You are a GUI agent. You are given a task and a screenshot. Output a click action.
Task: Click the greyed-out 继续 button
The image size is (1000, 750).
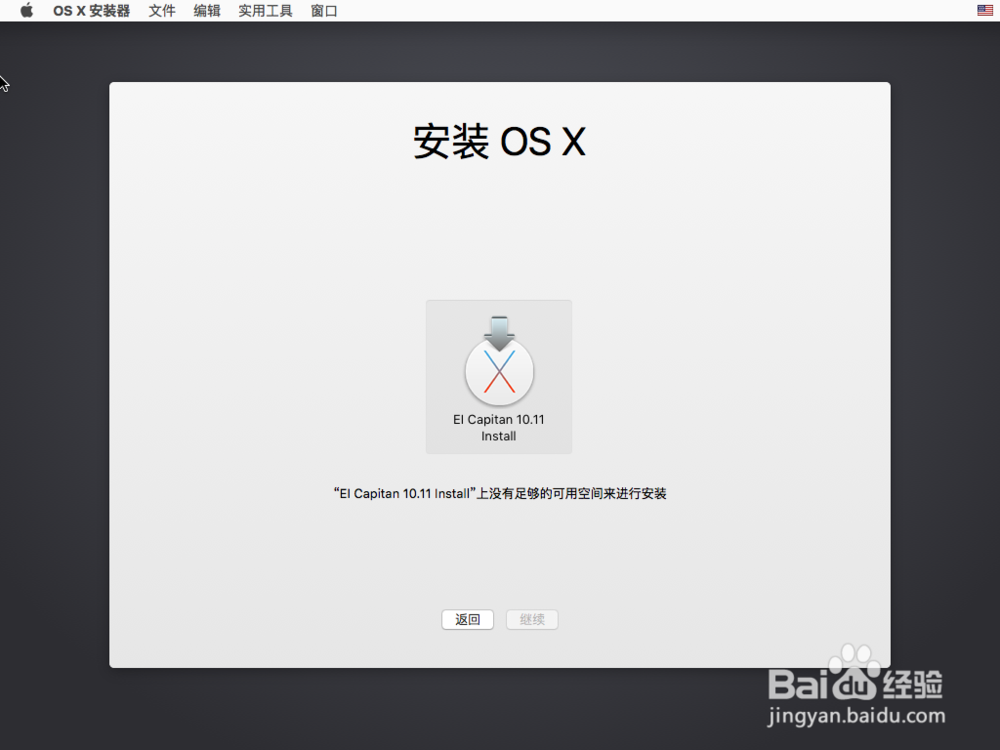tap(532, 619)
